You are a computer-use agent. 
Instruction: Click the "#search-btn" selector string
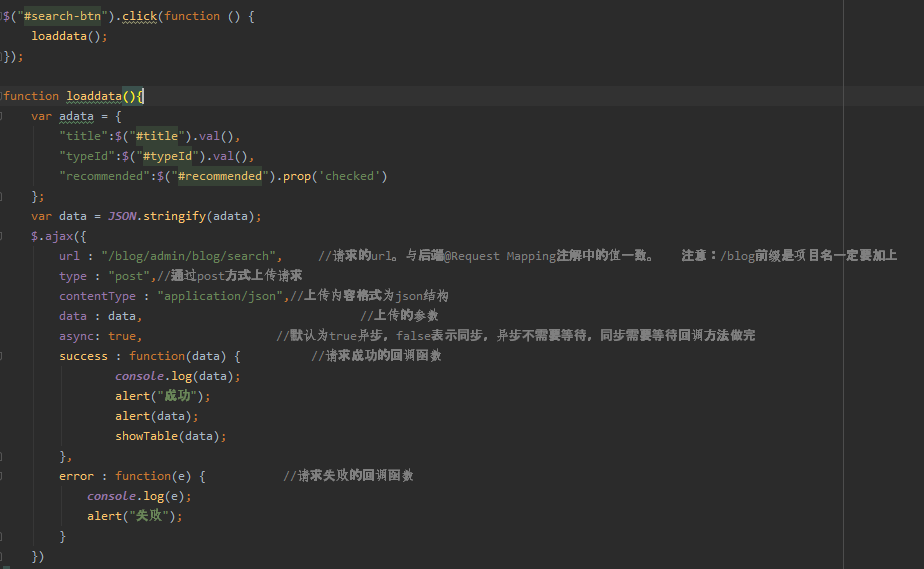[62, 16]
